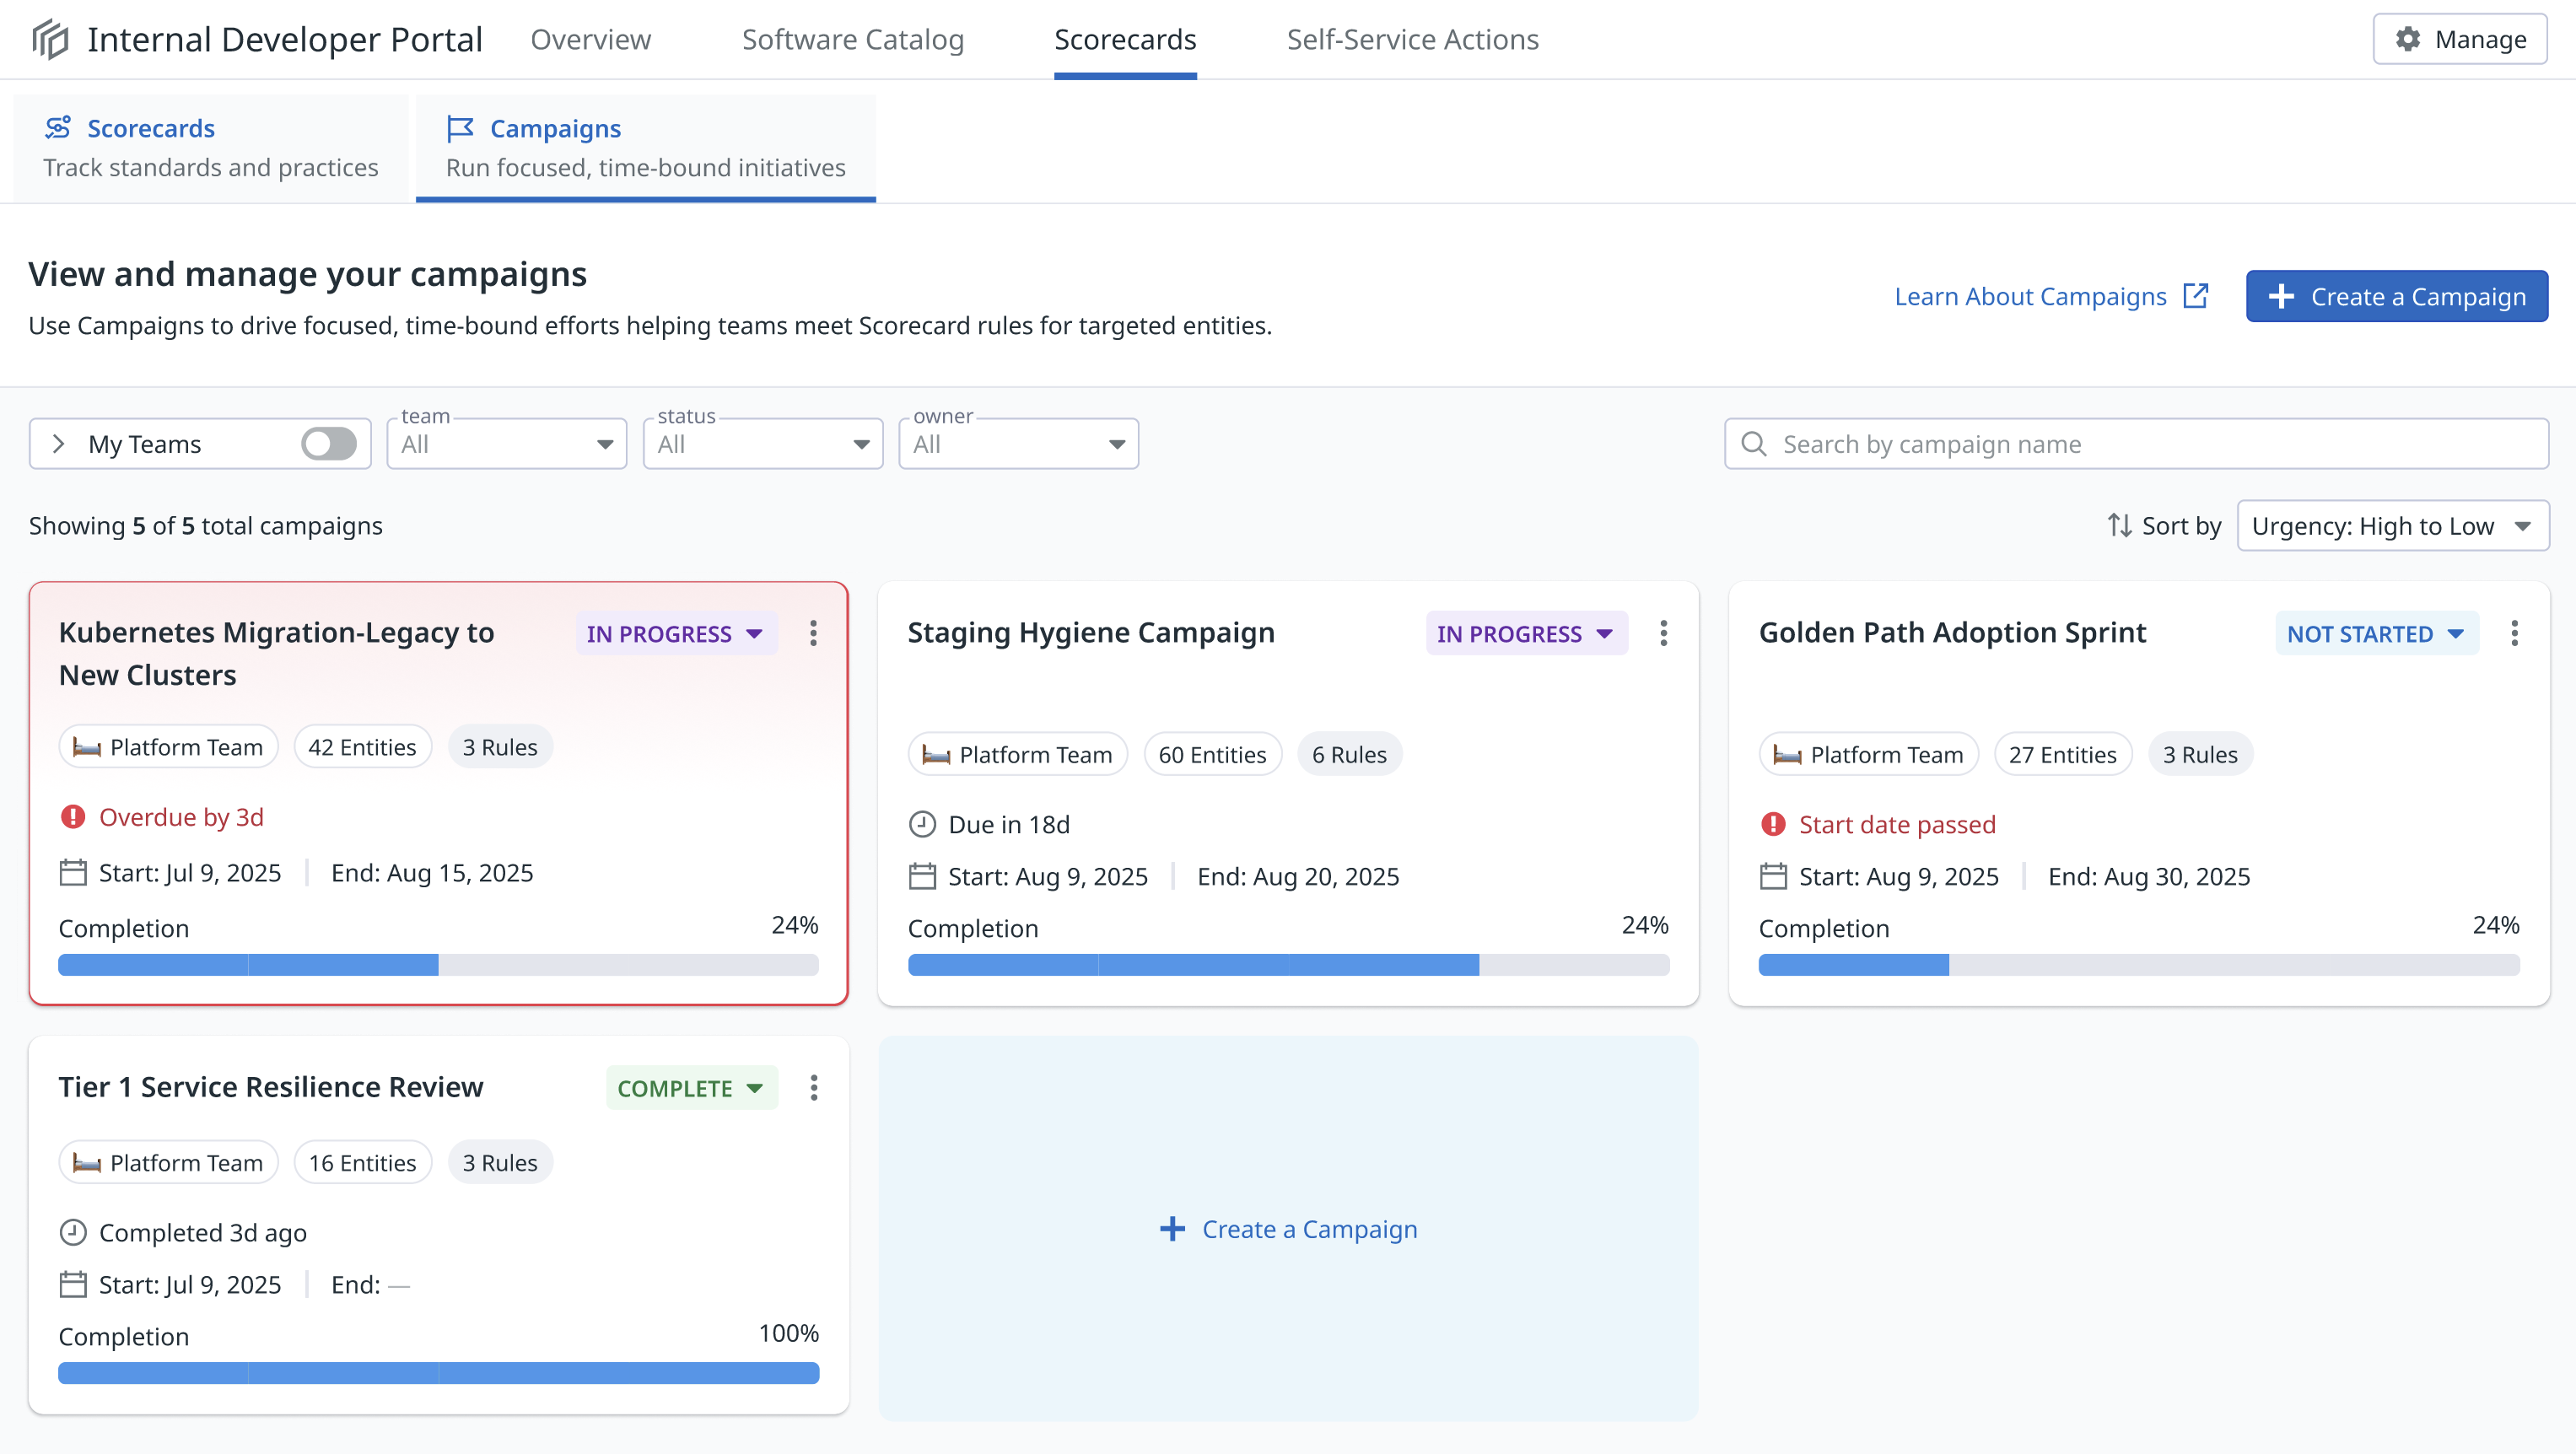Click the Kubernetes Migration completion progress bar
Image resolution: width=2576 pixels, height=1454 pixels.
438,965
